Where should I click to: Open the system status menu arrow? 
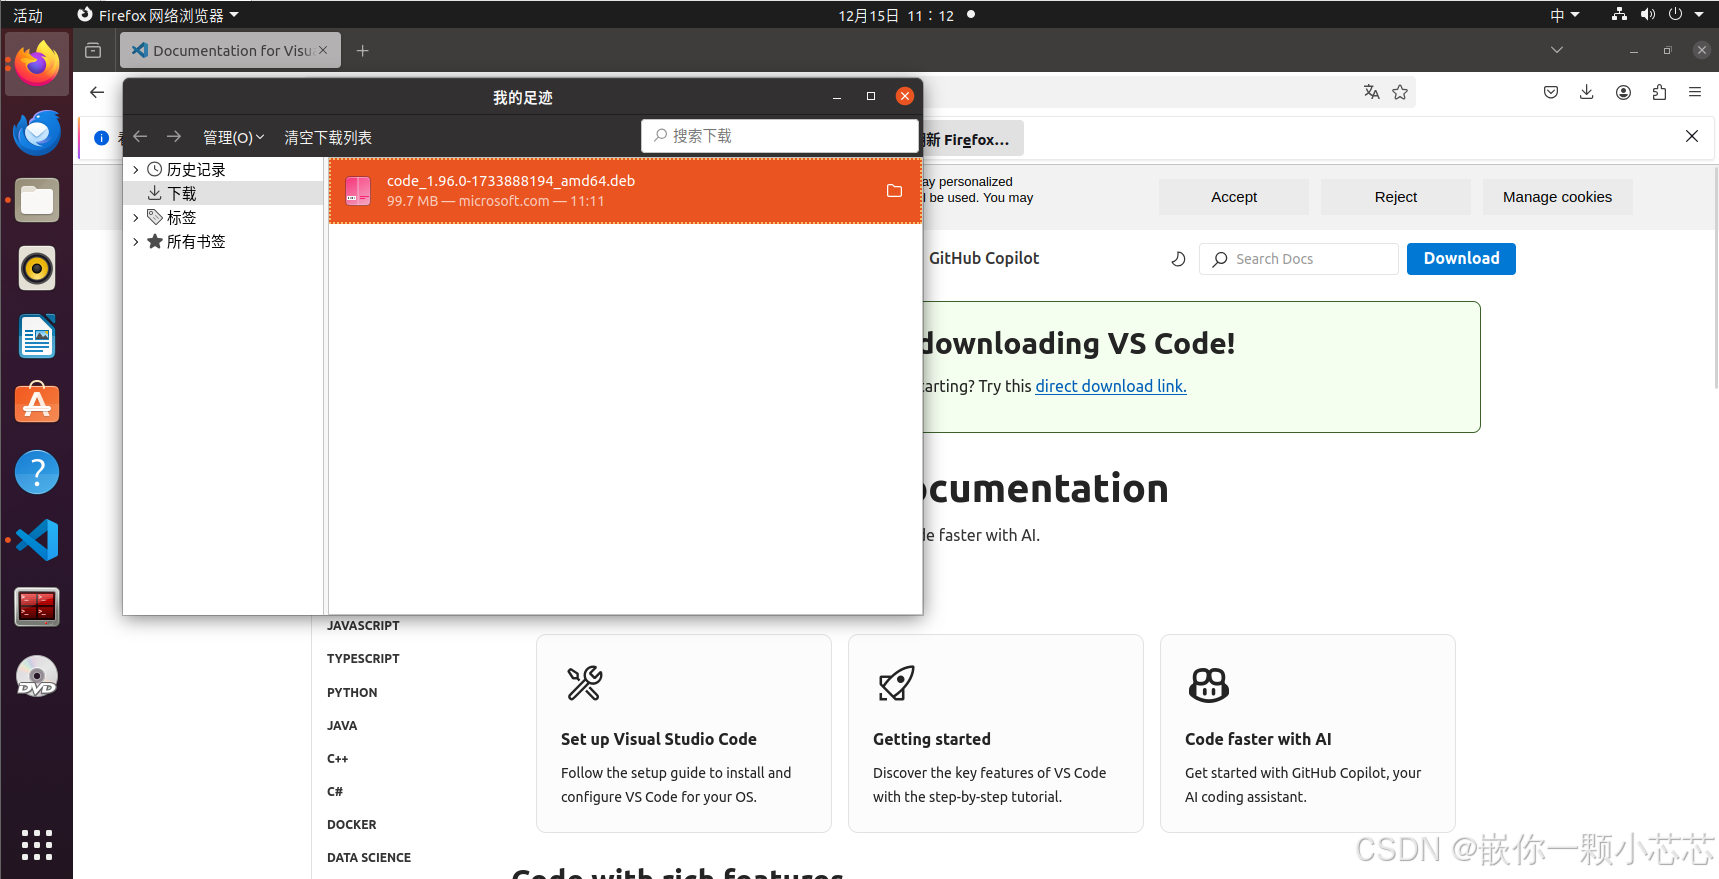[1699, 15]
